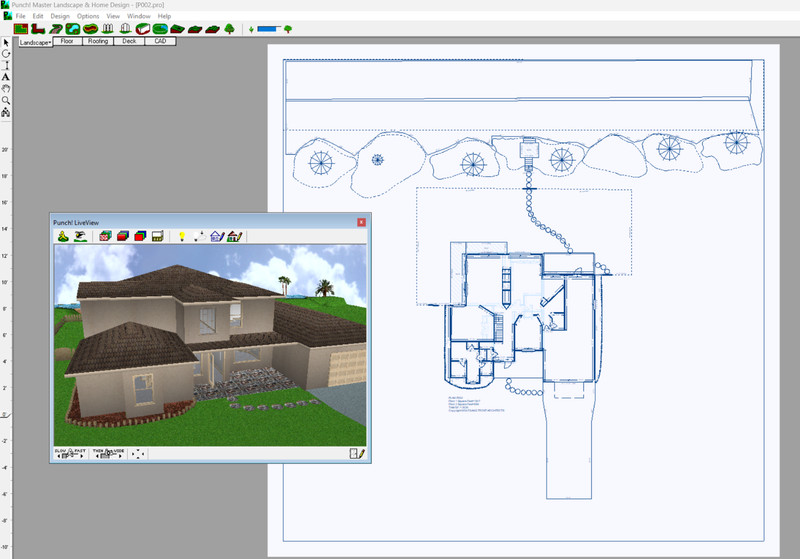Screen dimensions: 800x559
Task: Select the picket fence tool icon
Action: [x=108, y=29]
